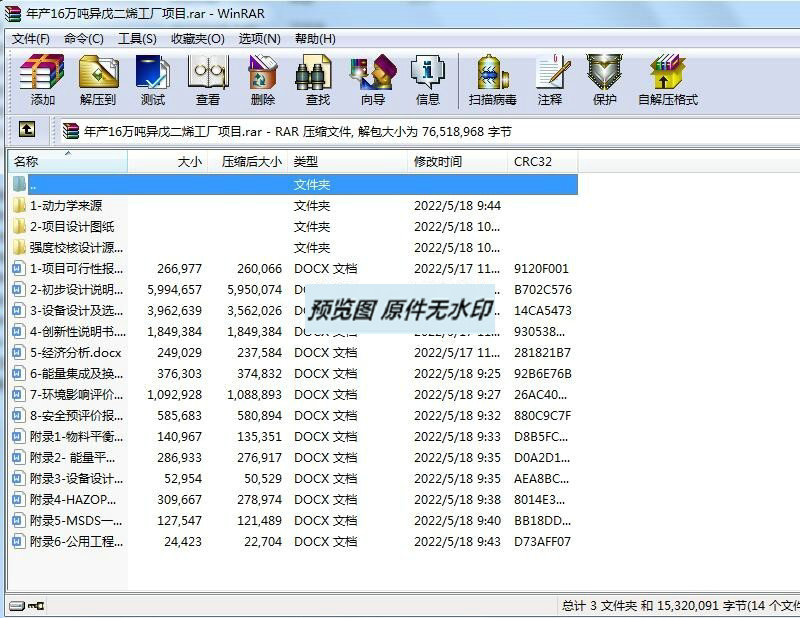Image resolution: width=800 pixels, height=618 pixels.
Task: Select file 附录3-设备设计...
Action: coord(294,478)
